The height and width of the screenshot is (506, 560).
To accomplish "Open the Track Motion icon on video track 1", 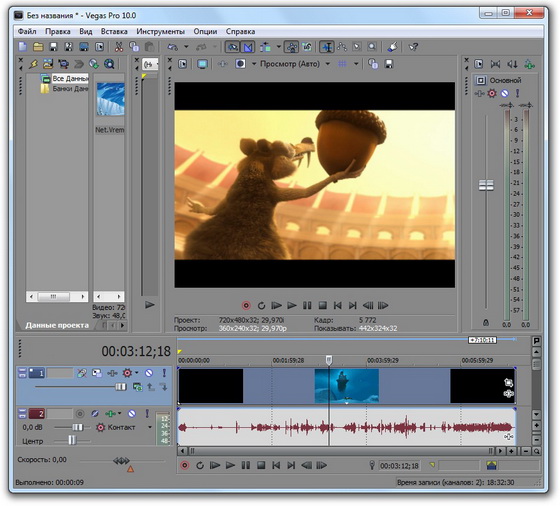I will pos(97,373).
